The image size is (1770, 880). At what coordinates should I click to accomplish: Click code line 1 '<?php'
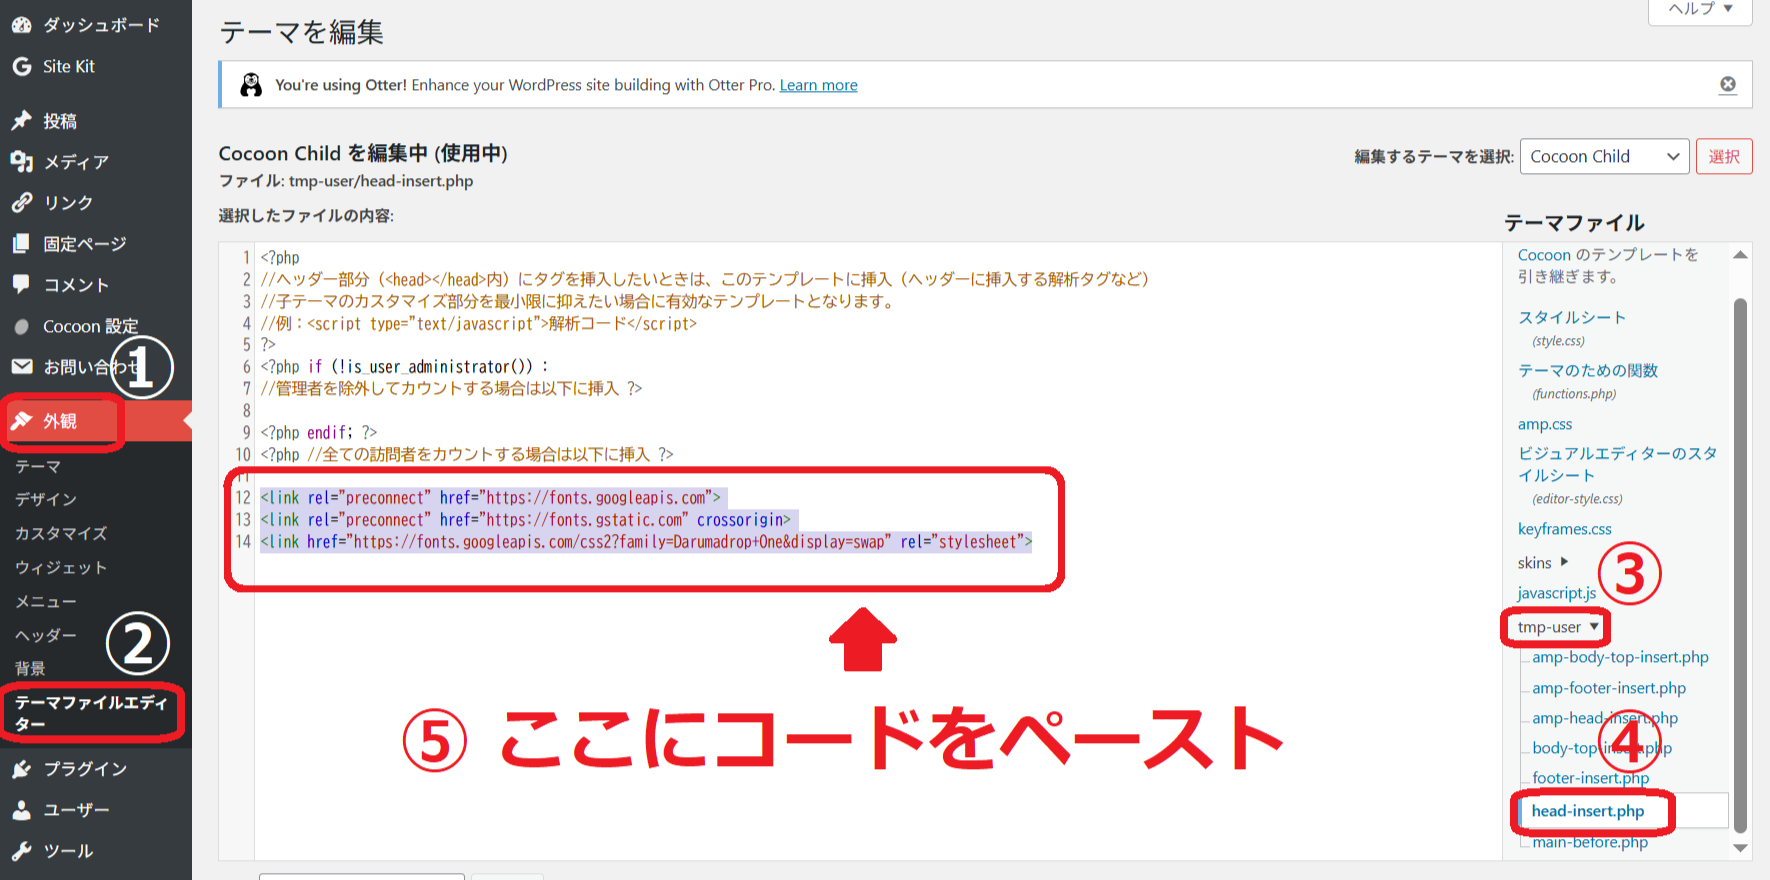pyautogui.click(x=280, y=258)
